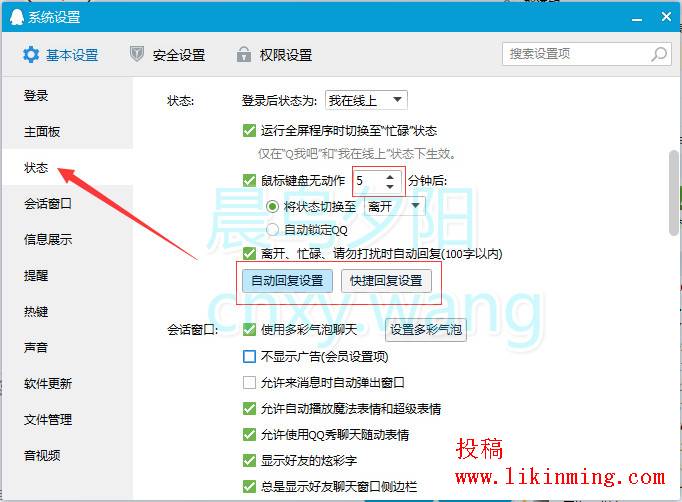Screen dimensions: 682x502
Task: Check 允许来消息时自动弹出窗口 option
Action: [249, 382]
